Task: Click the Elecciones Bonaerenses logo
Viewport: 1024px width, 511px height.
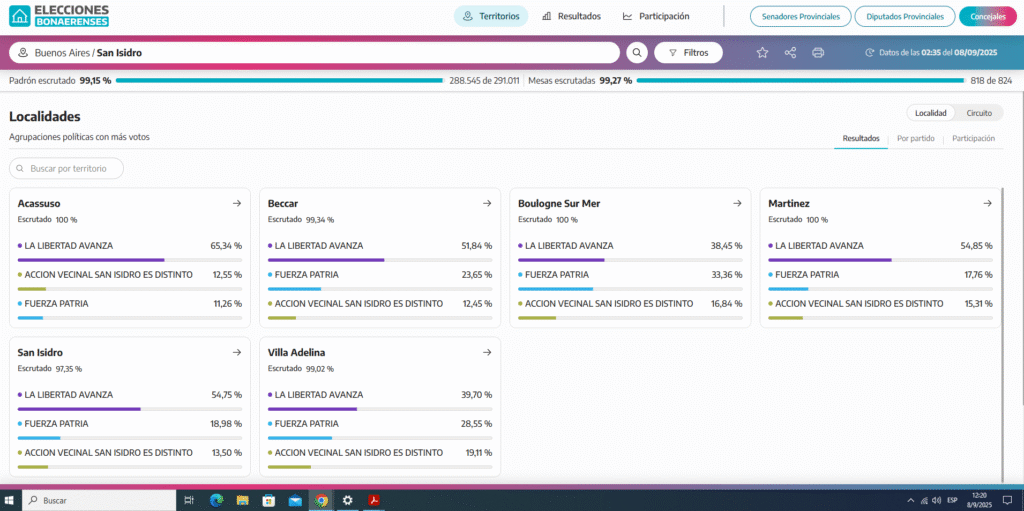Action: tap(59, 16)
